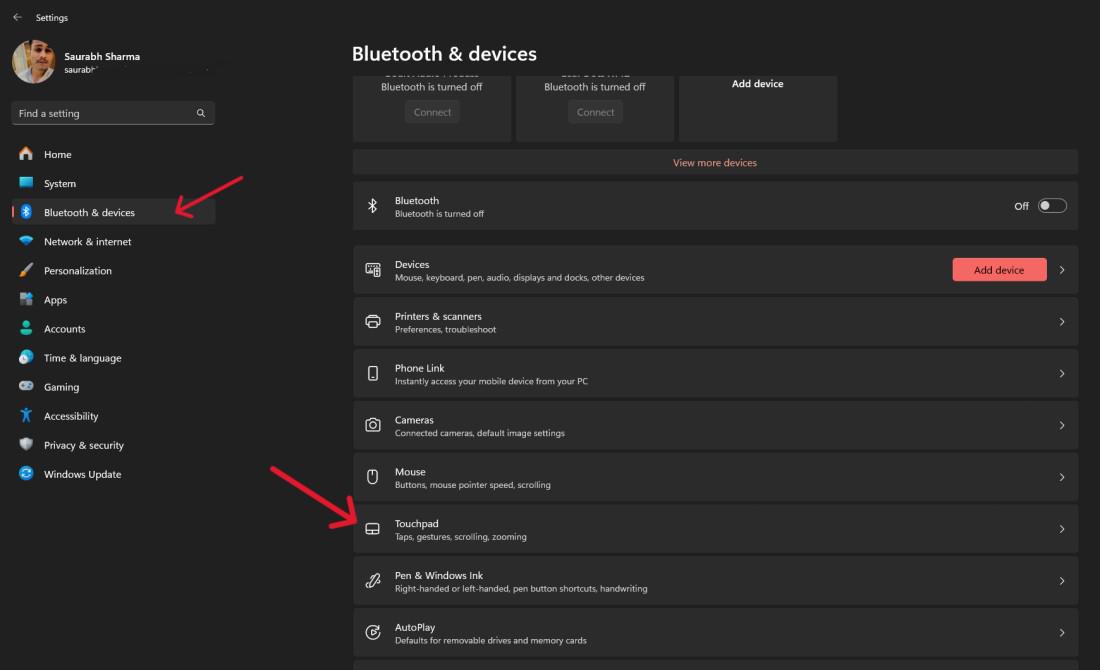Screen dimensions: 1100x670
Task: Click the Cameras camera icon
Action: coord(373,425)
